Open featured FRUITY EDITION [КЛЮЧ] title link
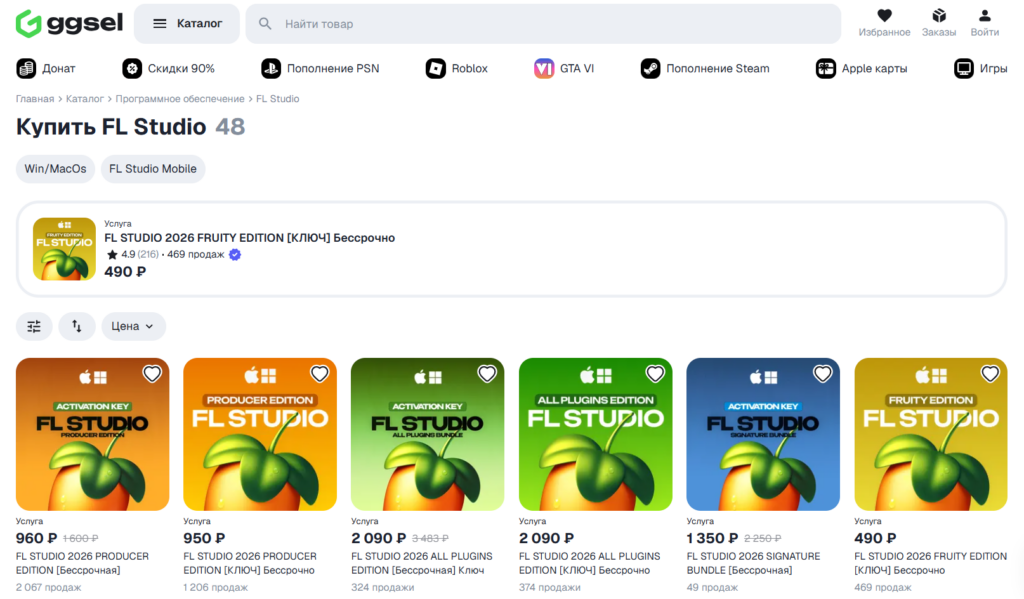The image size is (1024, 599). tap(249, 238)
